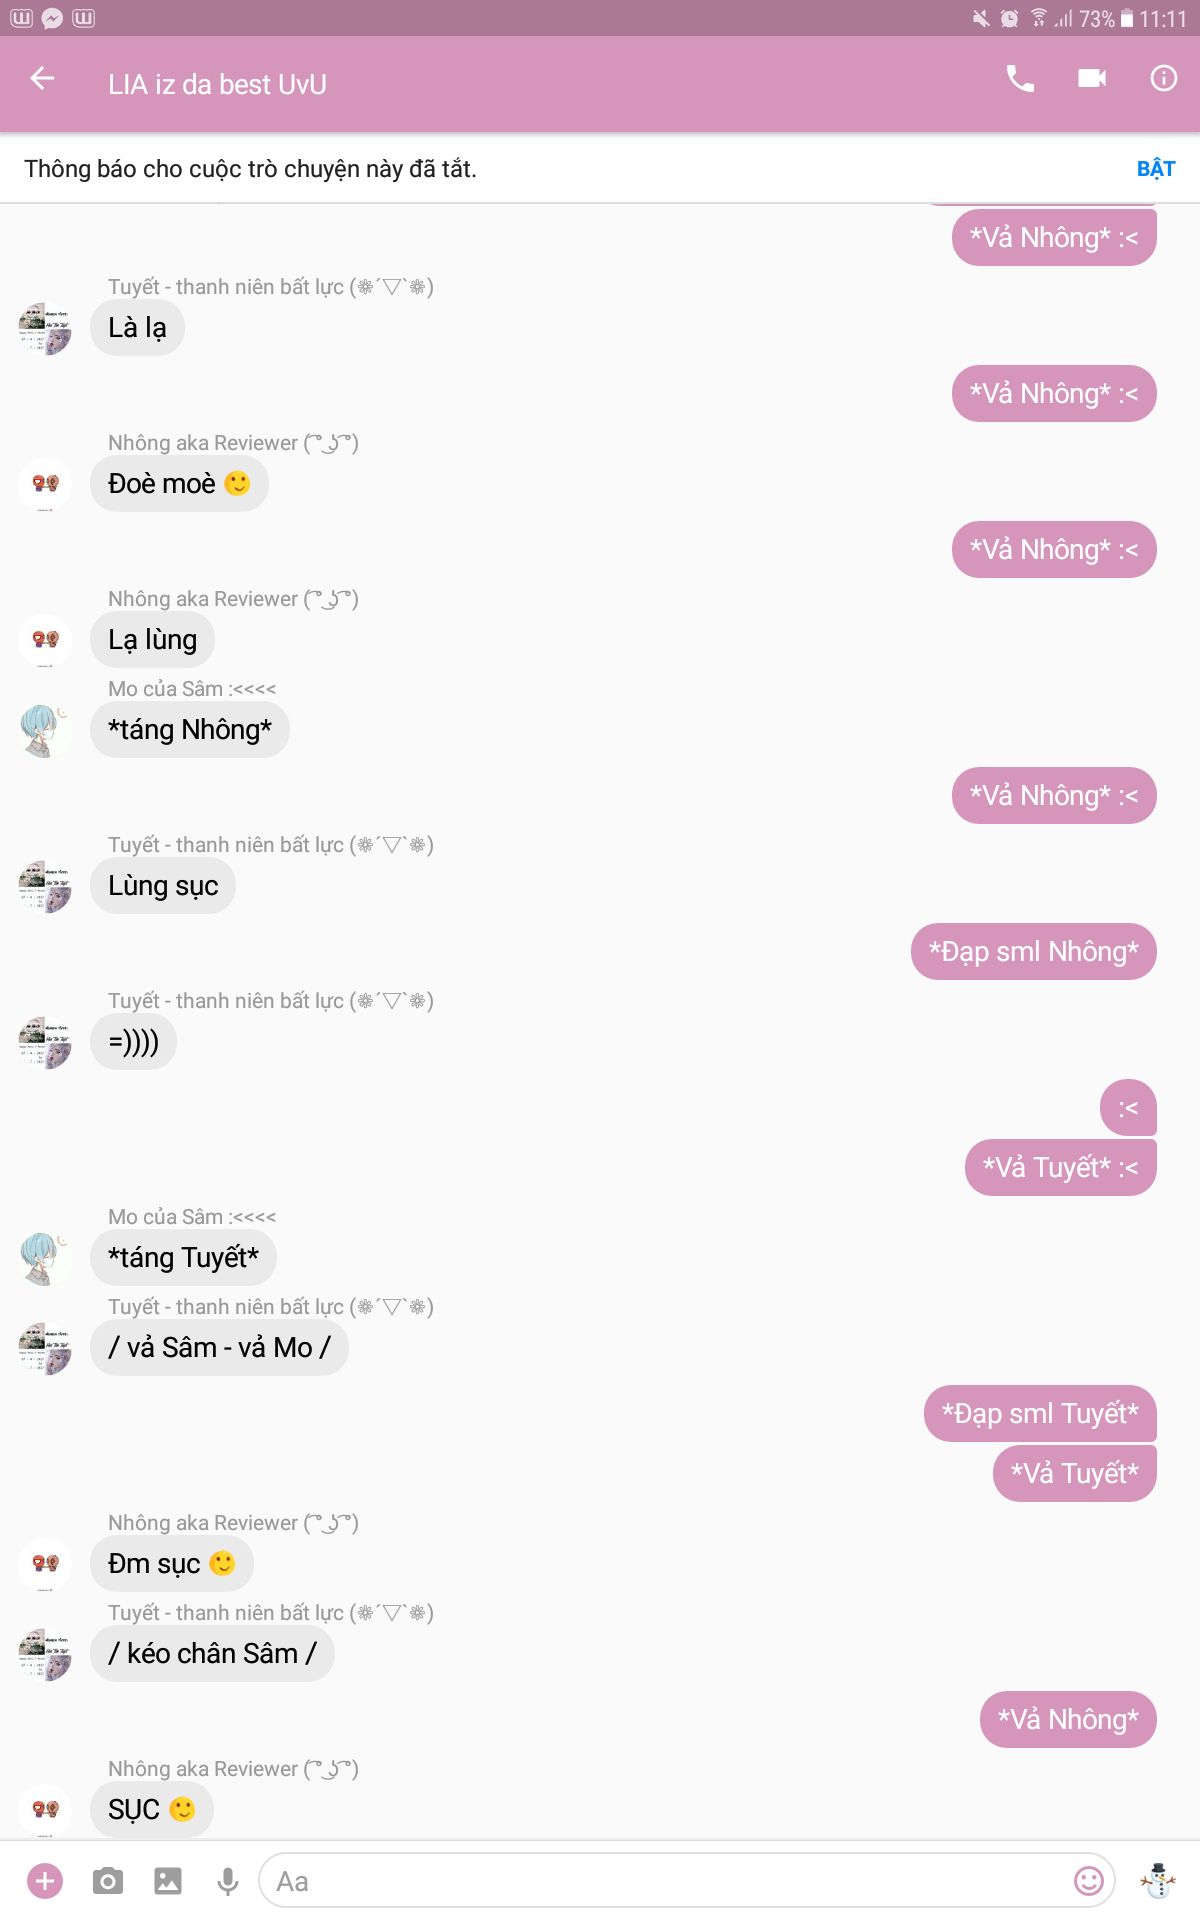This screenshot has height=1920, width=1200.
Task: Tap Mo của Sâm's avatar beside *táng Nhông*
Action: 45,731
